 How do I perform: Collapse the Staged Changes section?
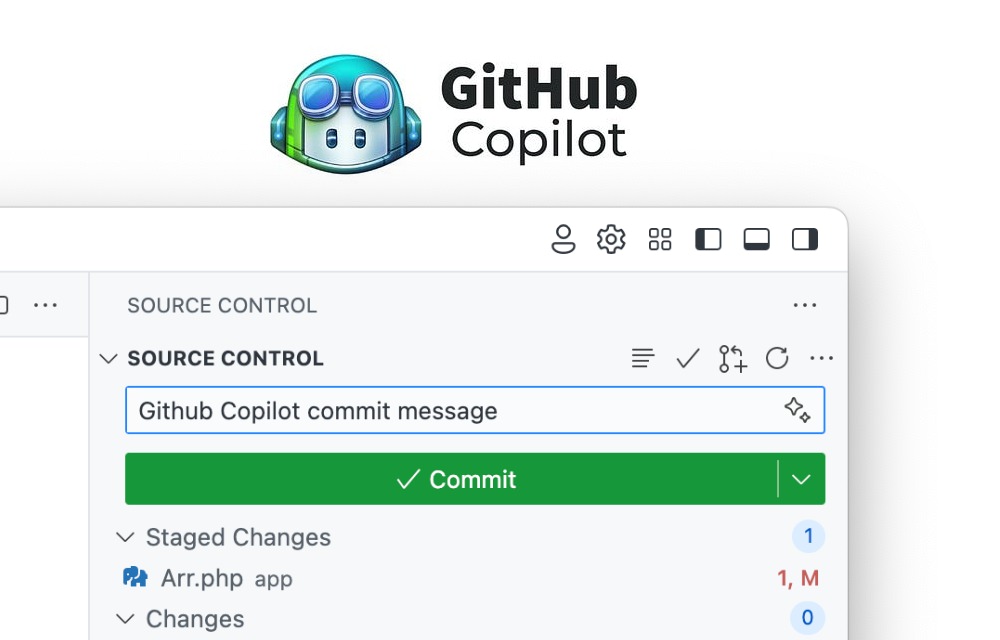pyautogui.click(x=126, y=537)
